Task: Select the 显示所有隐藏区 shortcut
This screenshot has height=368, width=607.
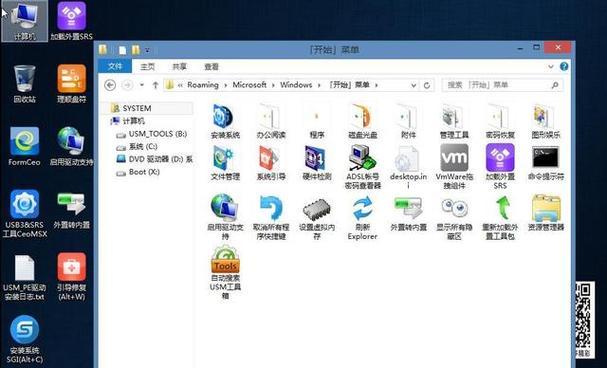Action: 454,217
